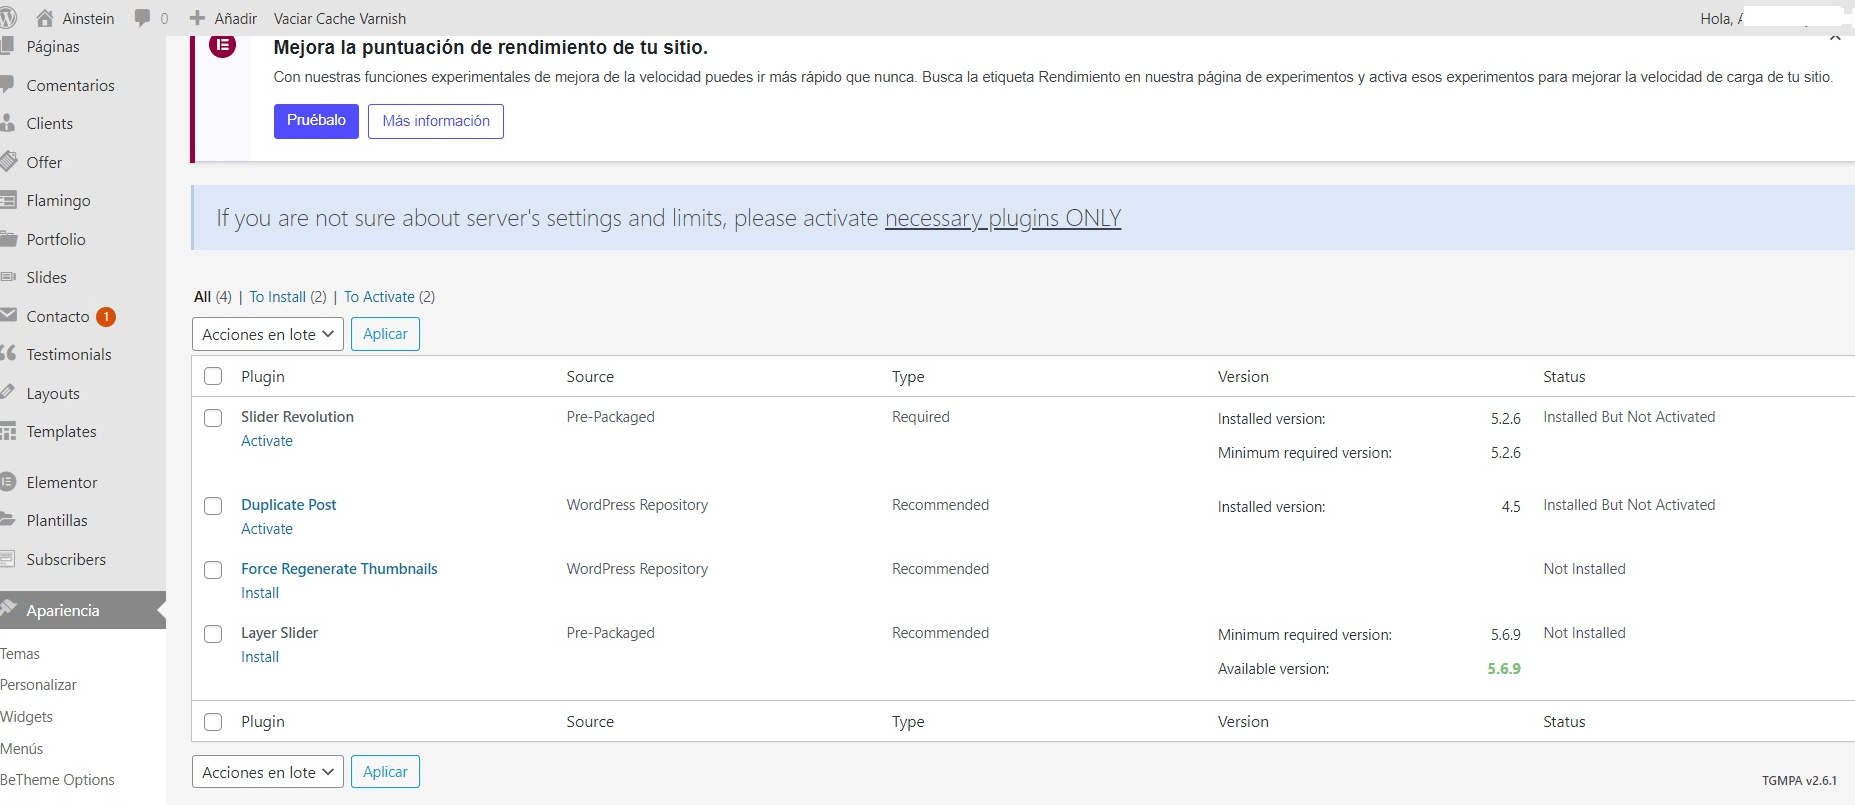
Task: Click the 5.6.9 available version text
Action: click(x=1504, y=669)
